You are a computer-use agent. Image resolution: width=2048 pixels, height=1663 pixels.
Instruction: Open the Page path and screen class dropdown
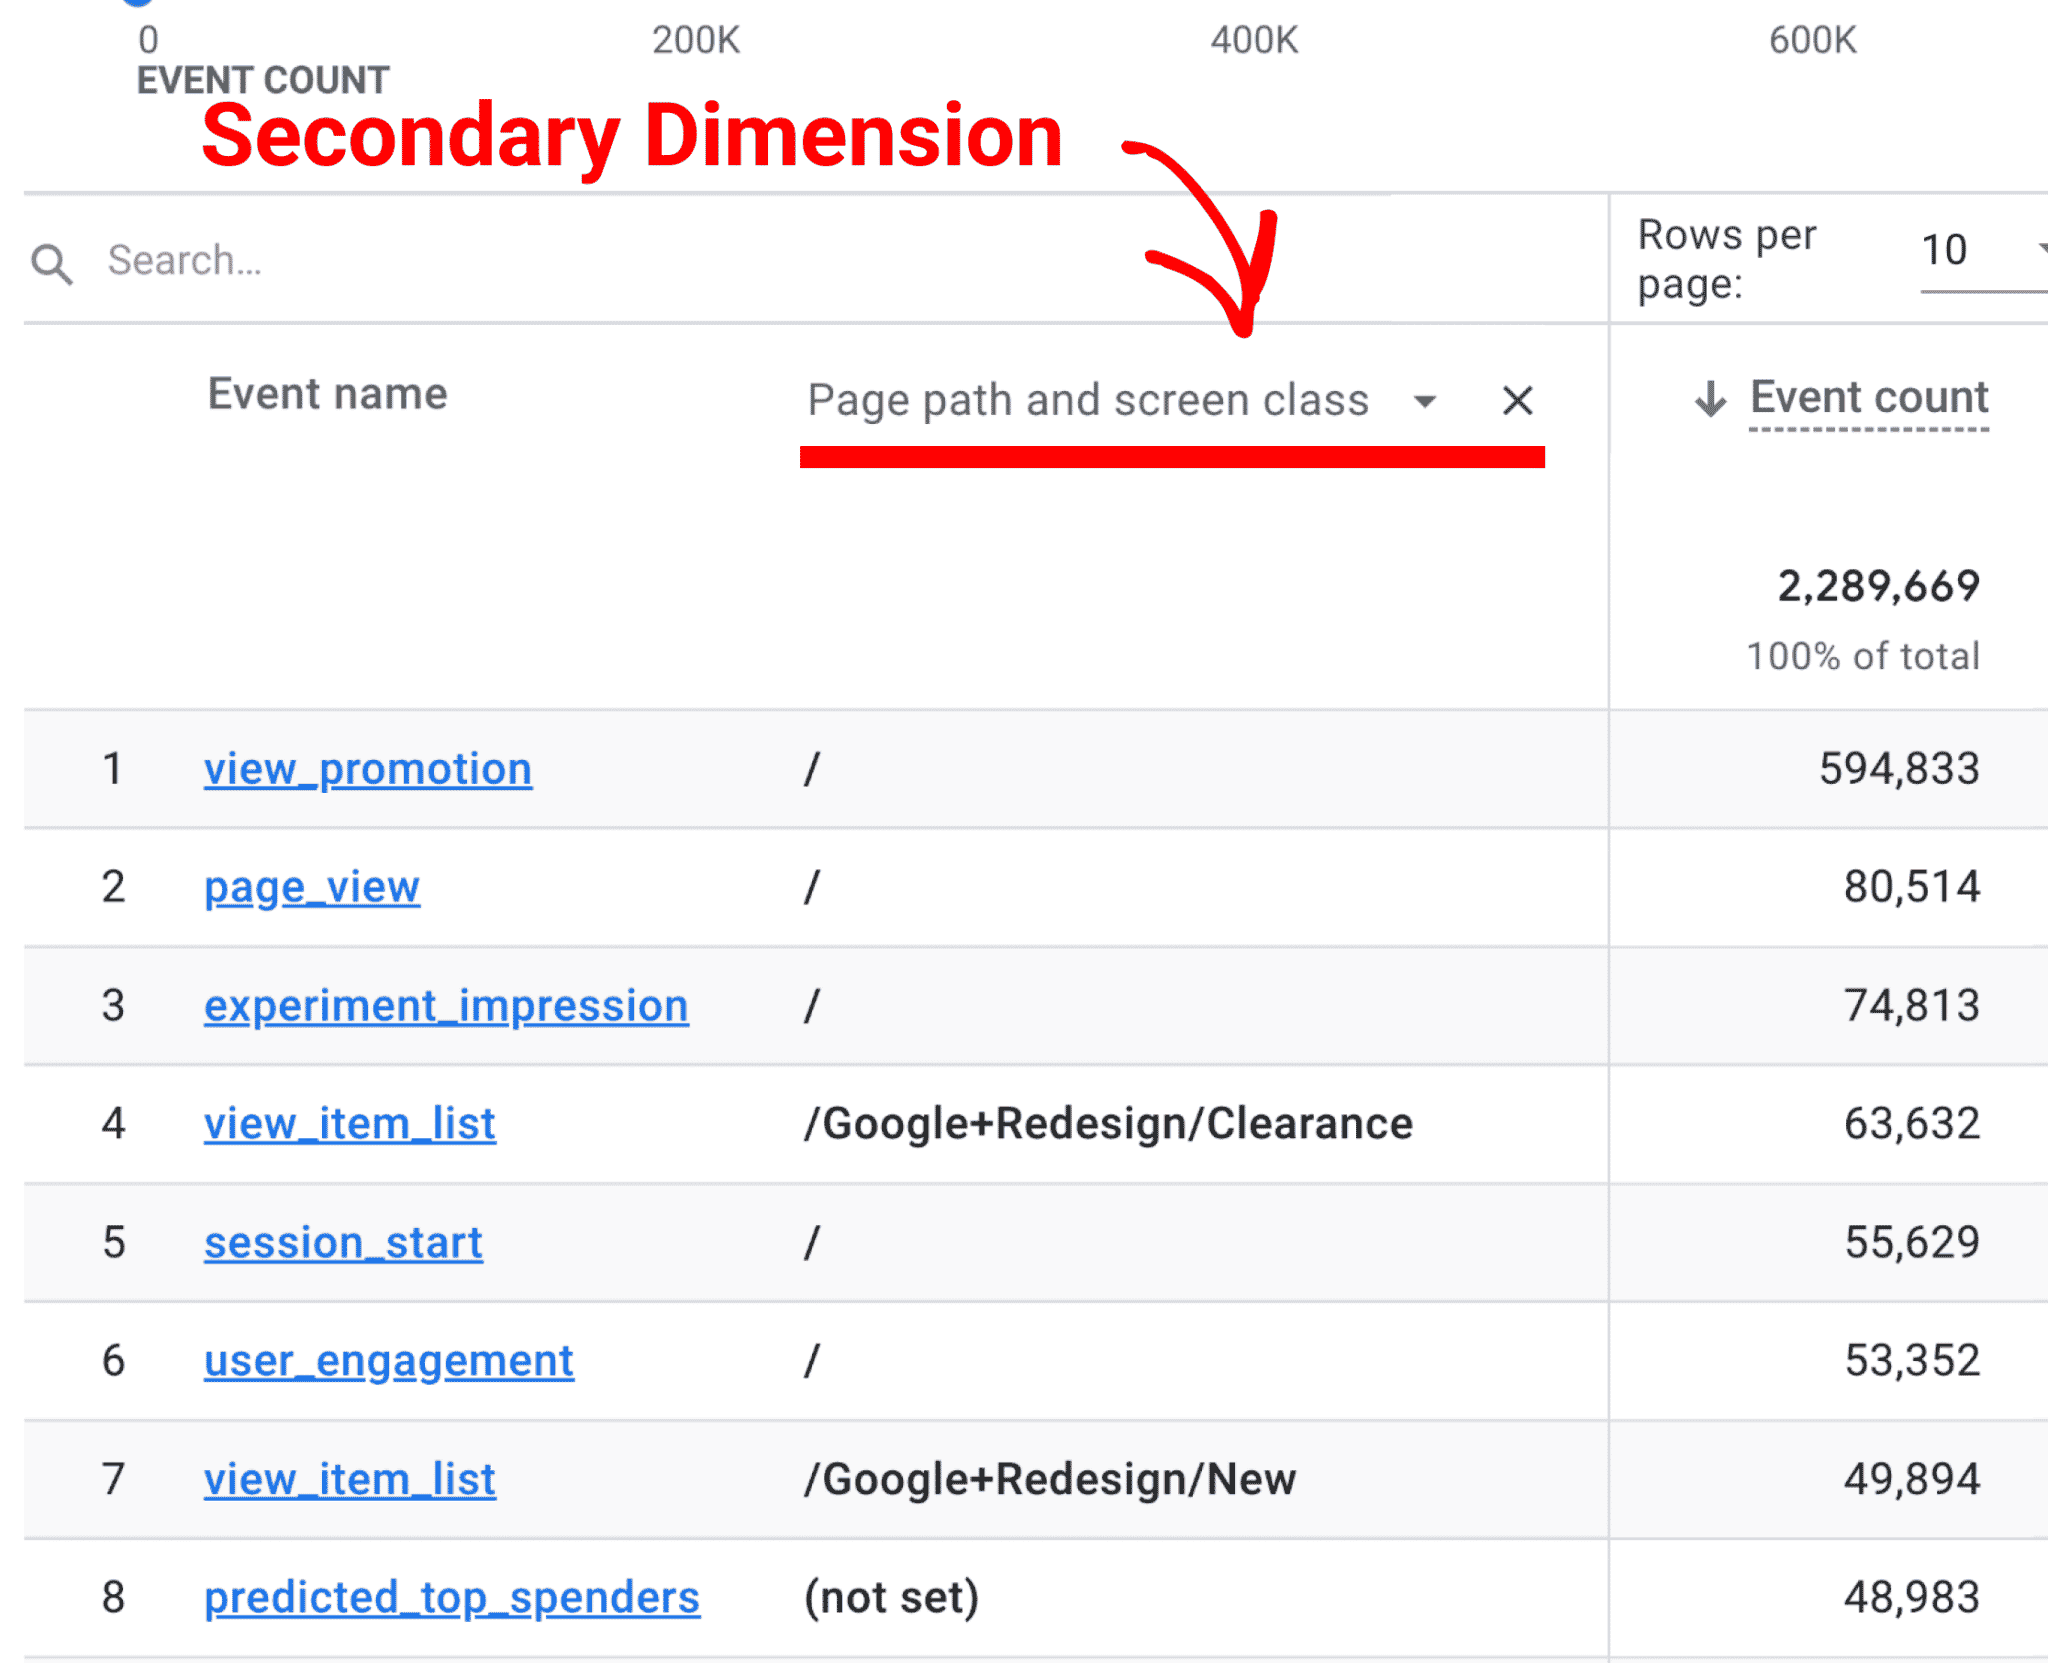coord(1424,400)
